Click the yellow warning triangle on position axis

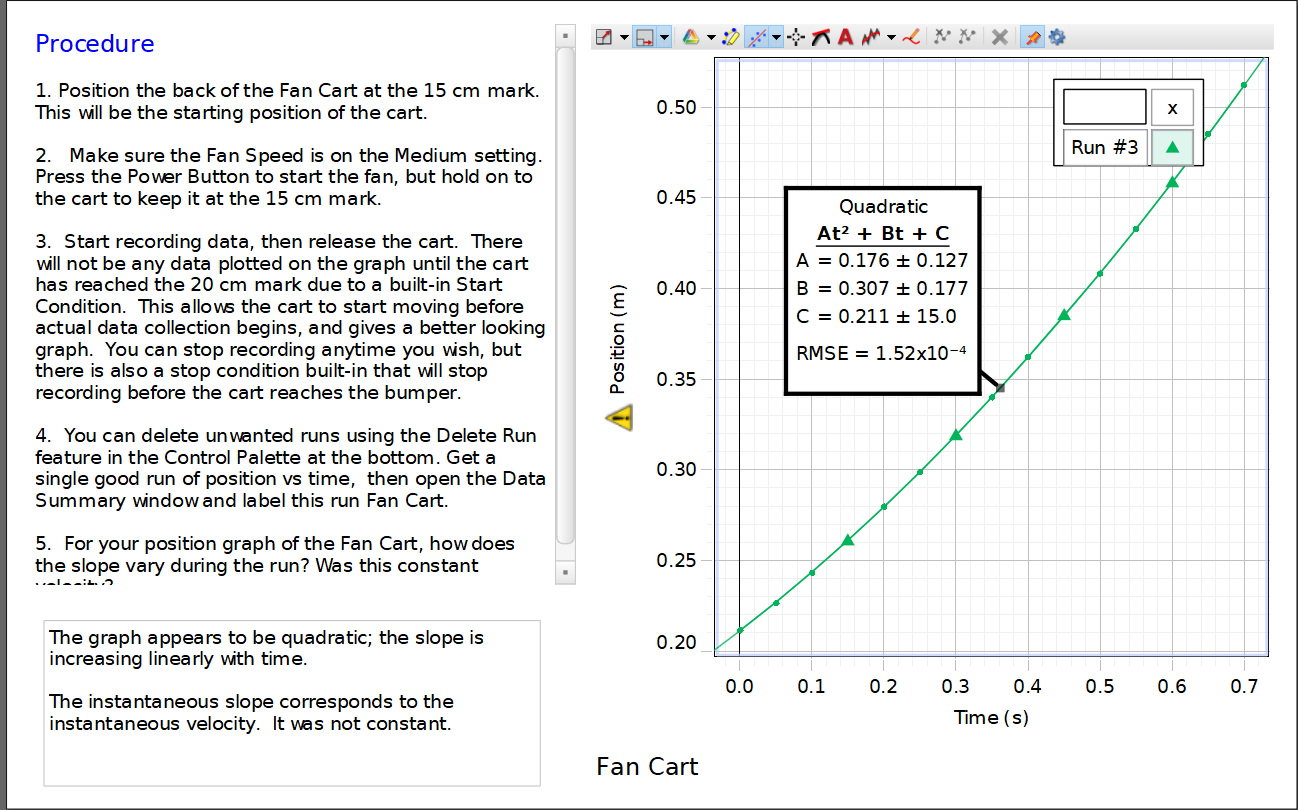[x=620, y=417]
